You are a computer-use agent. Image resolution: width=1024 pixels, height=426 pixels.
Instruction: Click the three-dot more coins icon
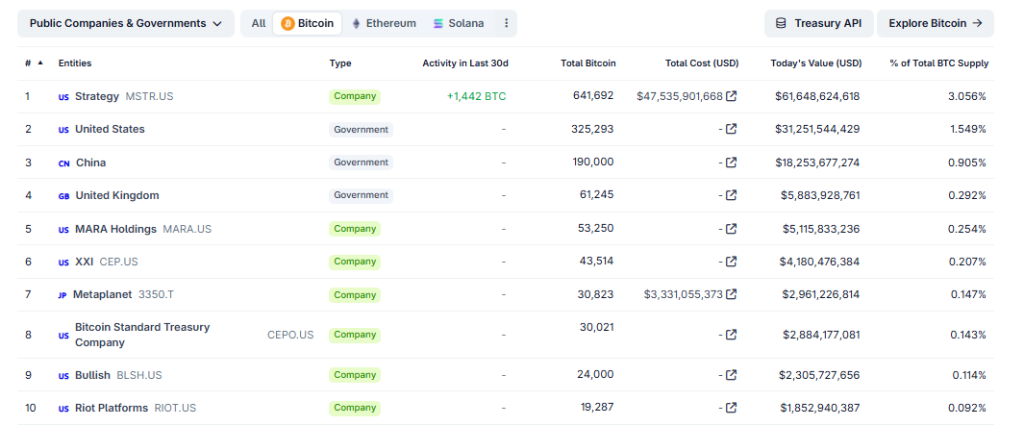(x=506, y=24)
